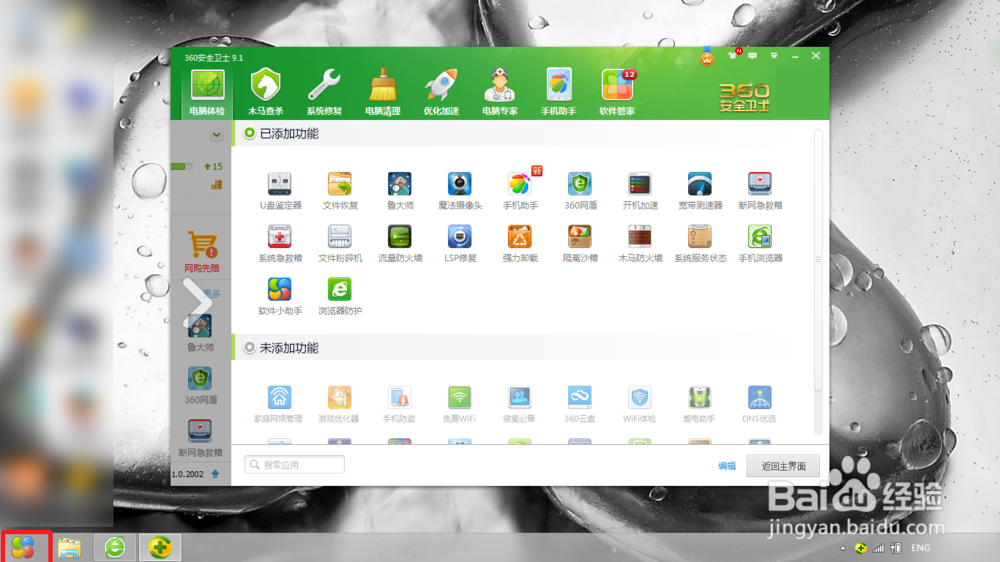Viewport: 1000px width, 562px height.
Task: Open 360网盾 in the added functions grid
Action: click(580, 191)
